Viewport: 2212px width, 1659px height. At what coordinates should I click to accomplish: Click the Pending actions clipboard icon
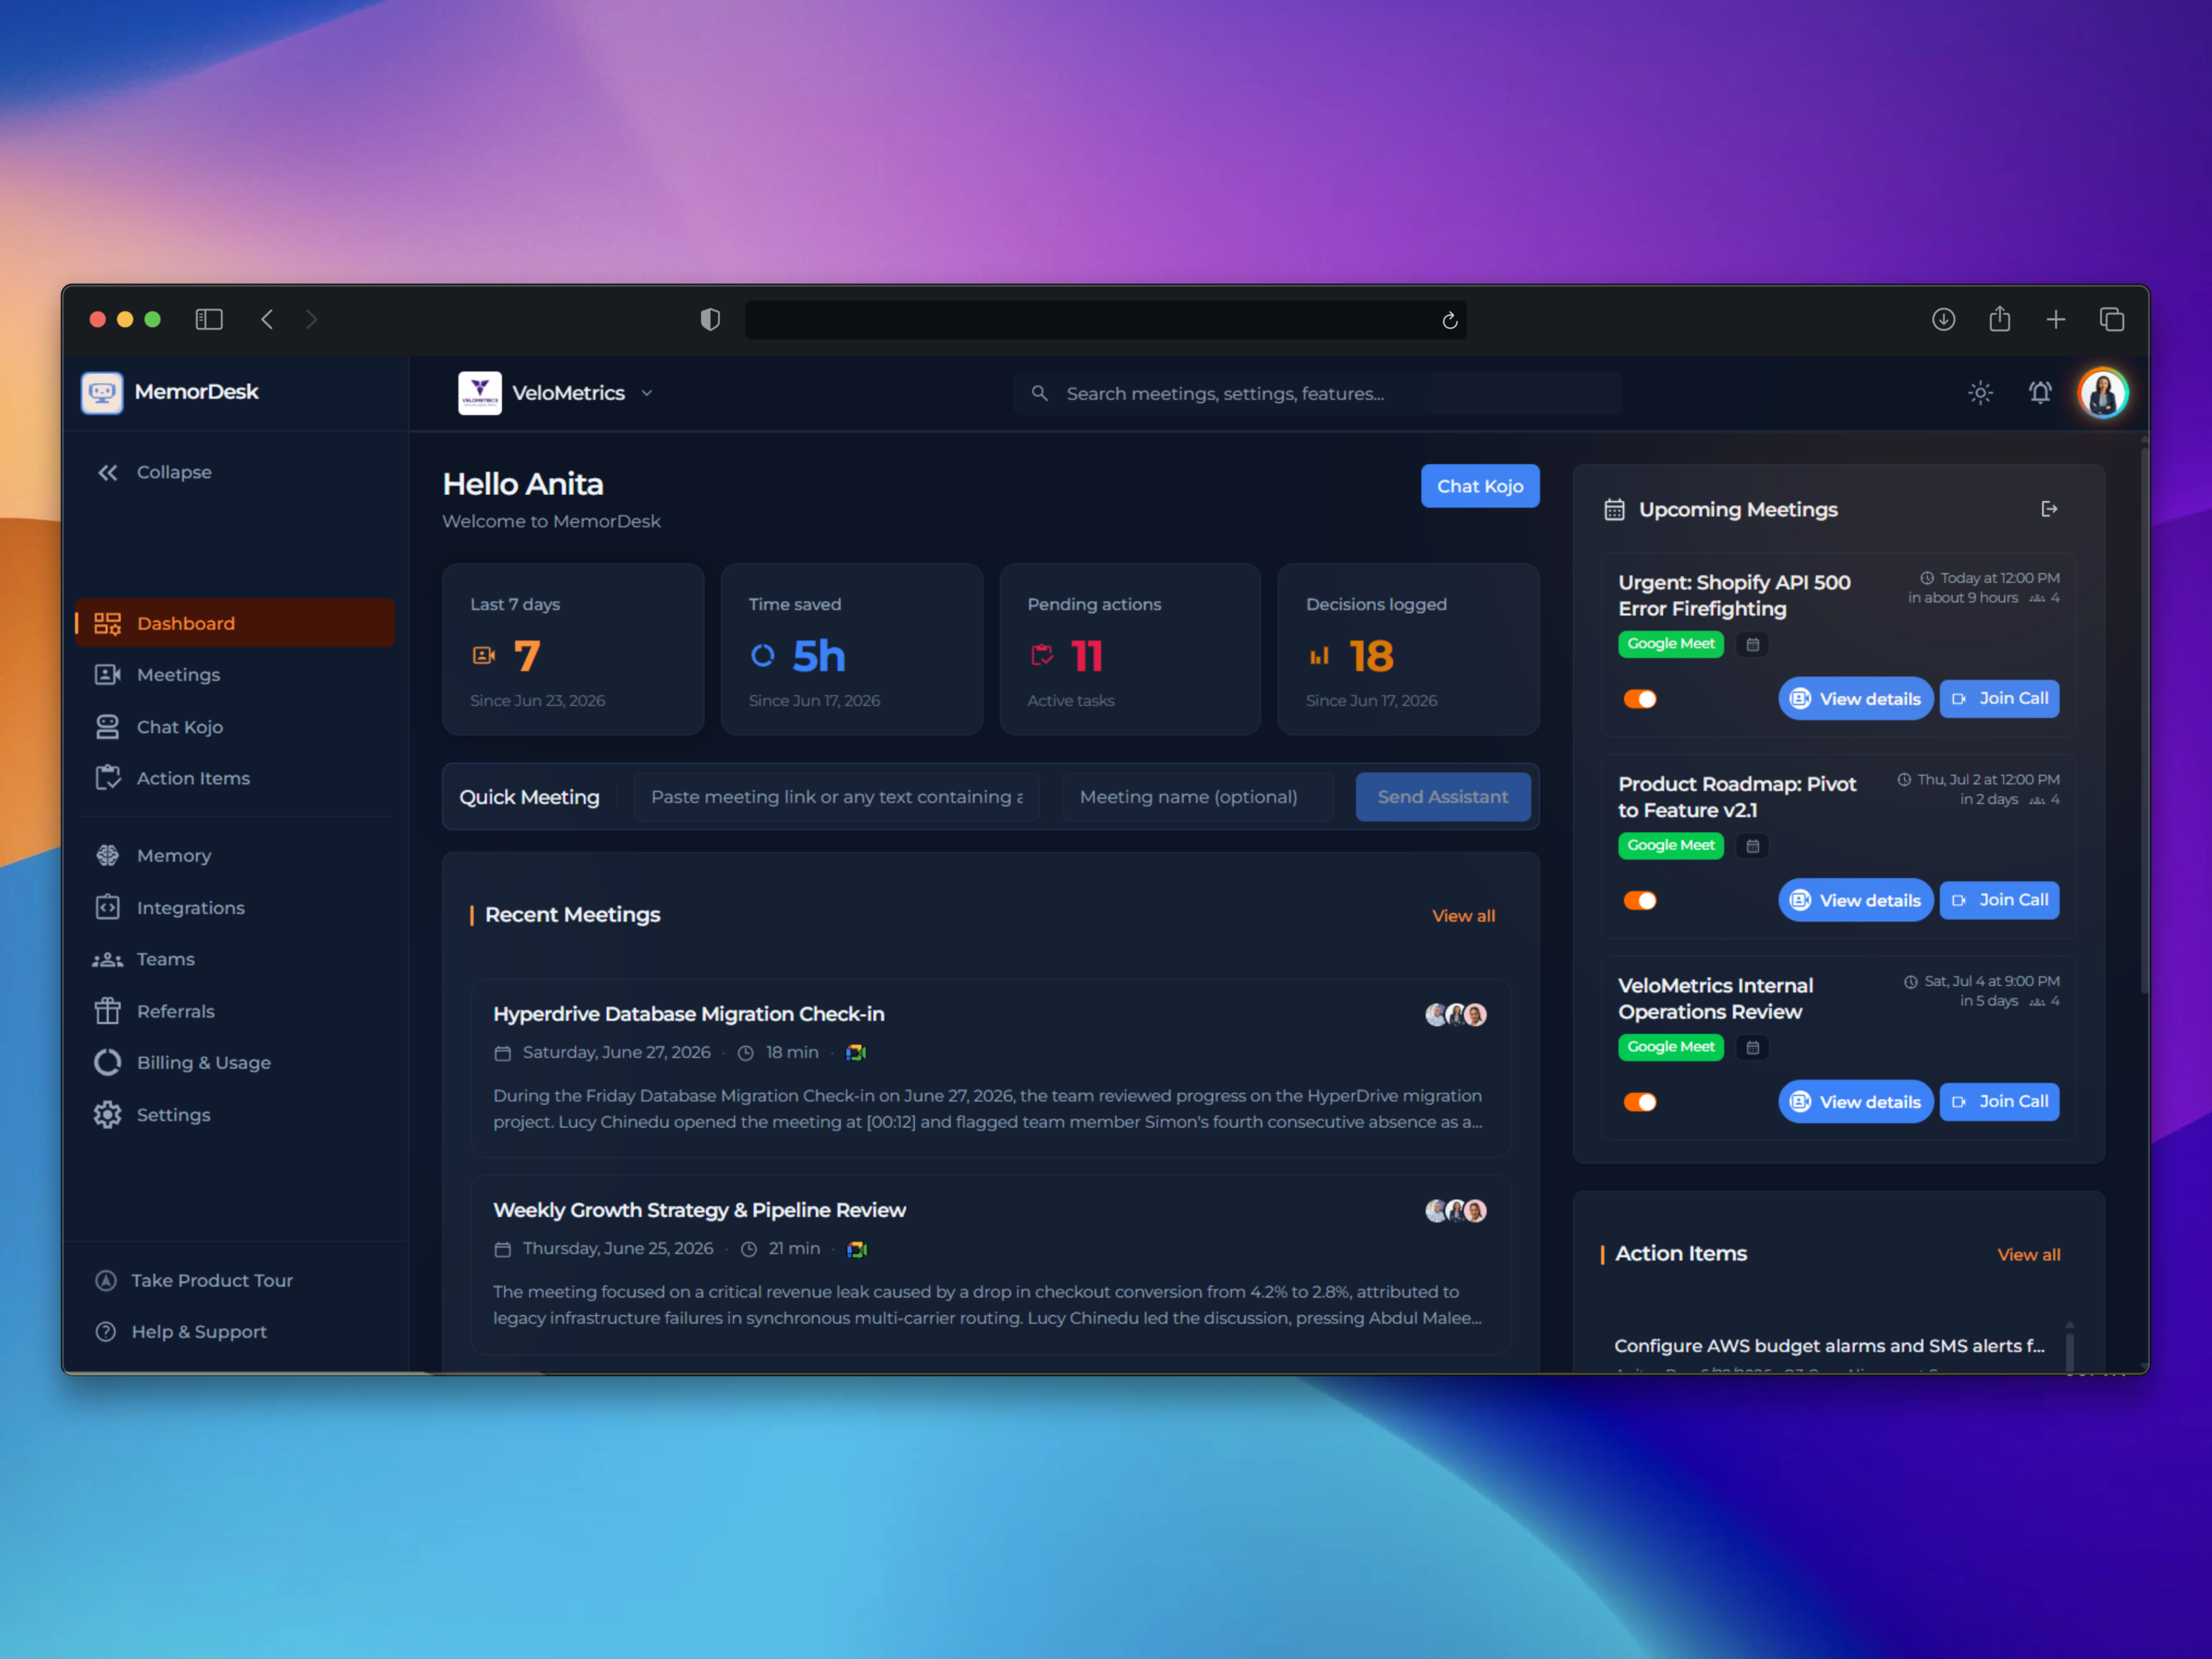click(1042, 655)
